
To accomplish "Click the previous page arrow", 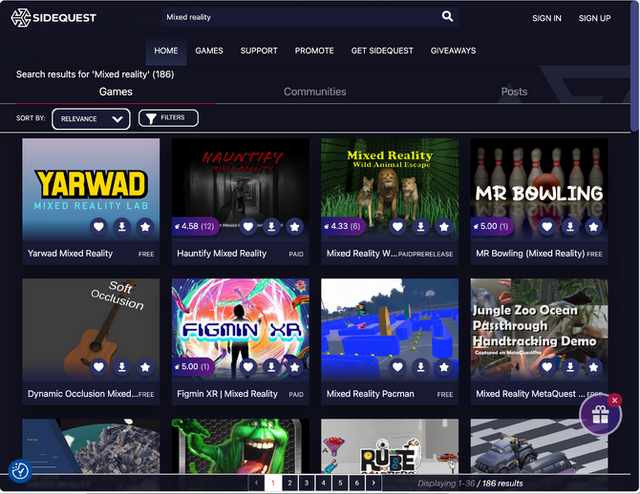I will pos(256,483).
